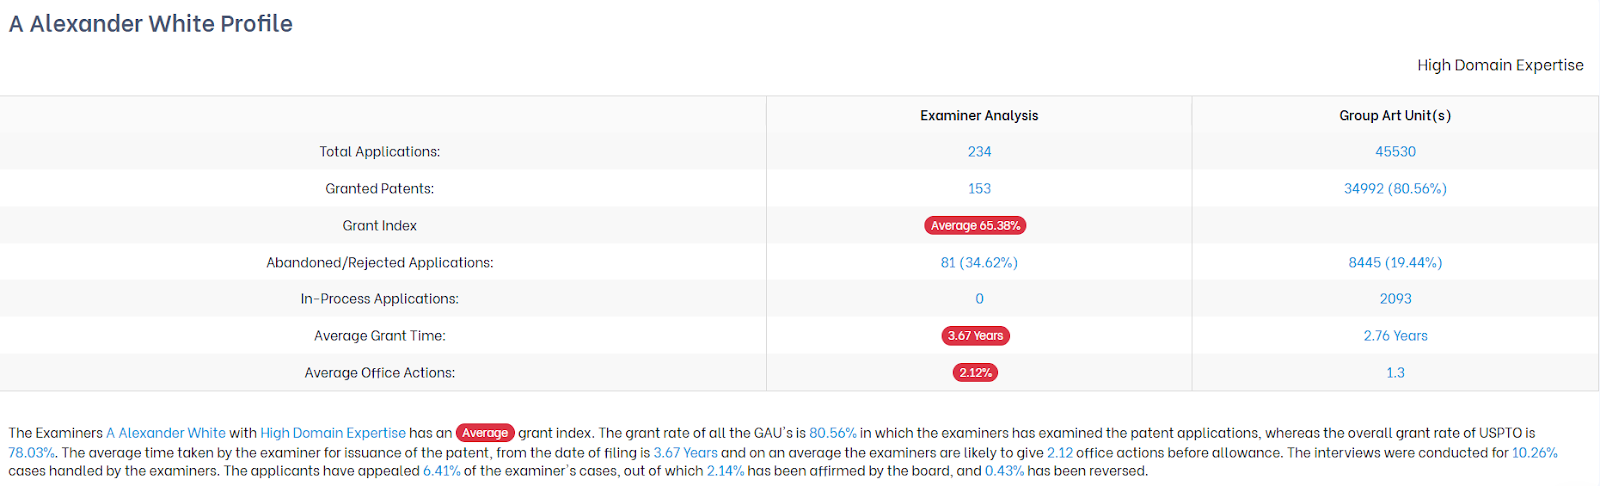The width and height of the screenshot is (1600, 486).
Task: Open the 2093 in-process applications link
Action: pos(1395,299)
